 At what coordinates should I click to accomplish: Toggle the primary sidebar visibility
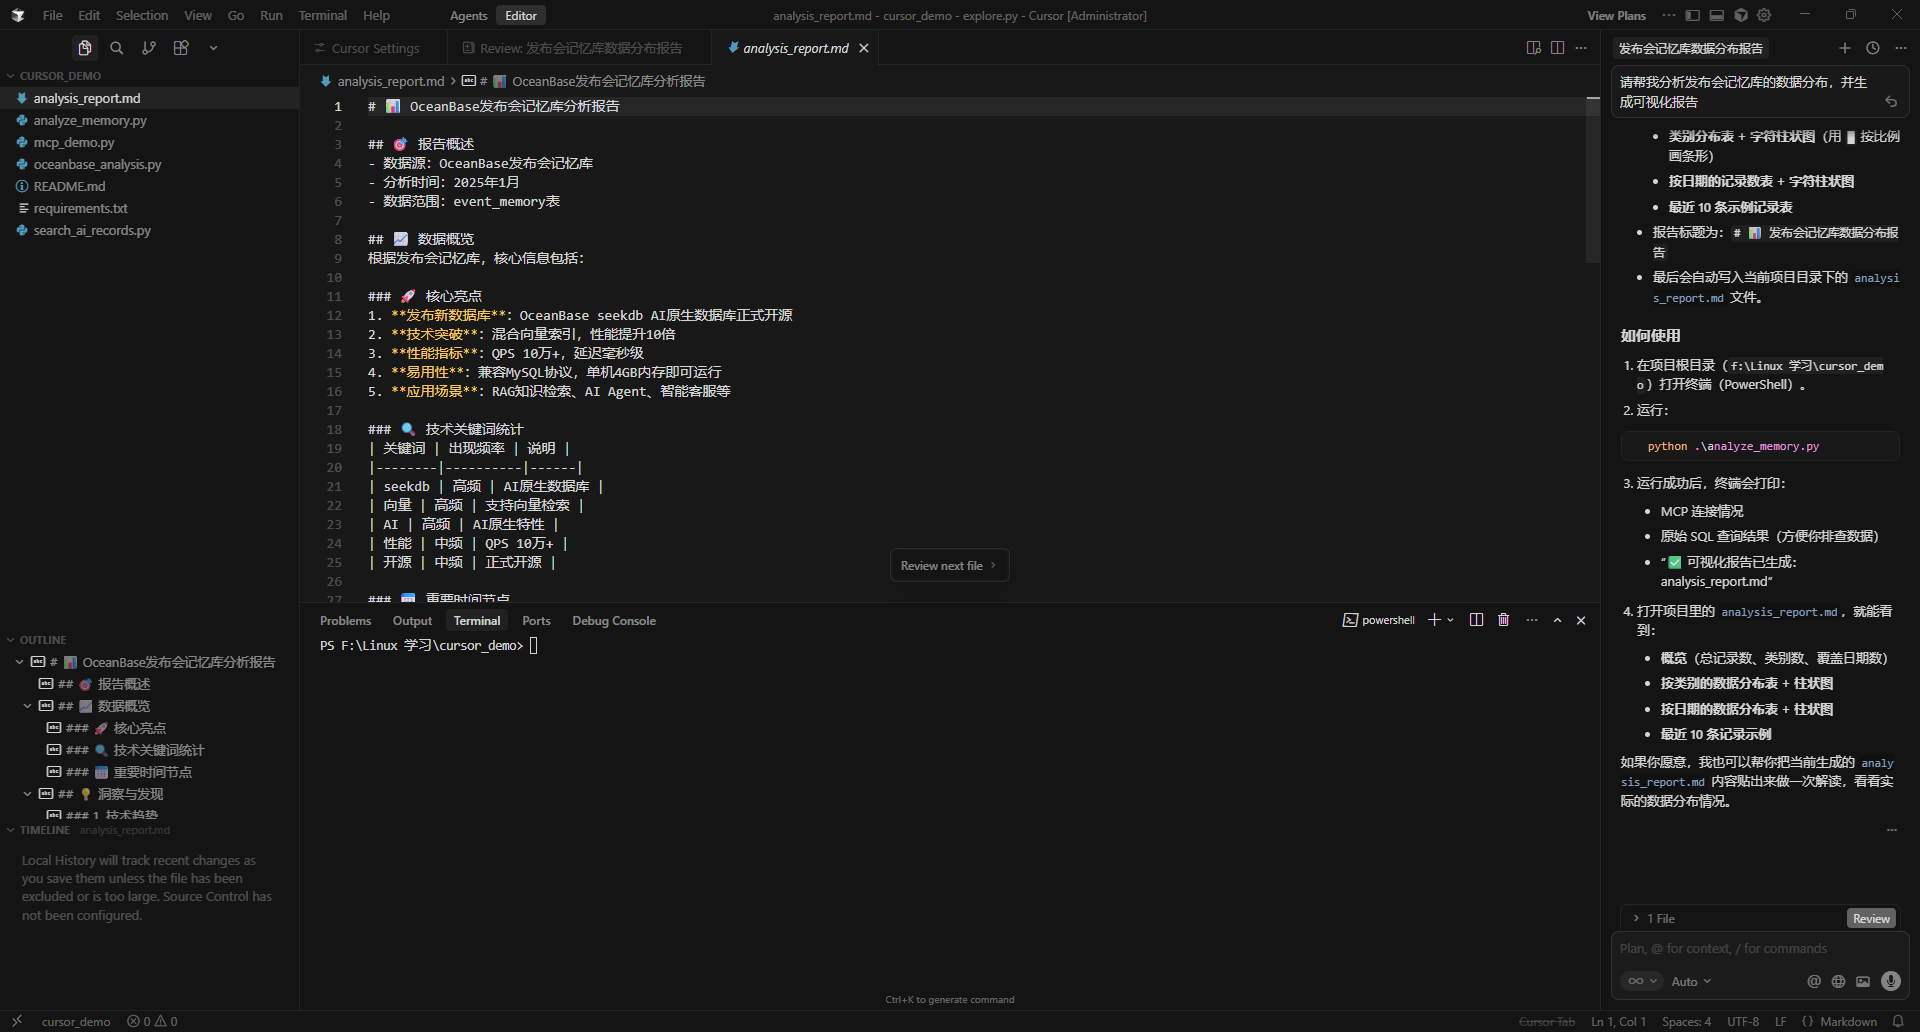point(1692,15)
